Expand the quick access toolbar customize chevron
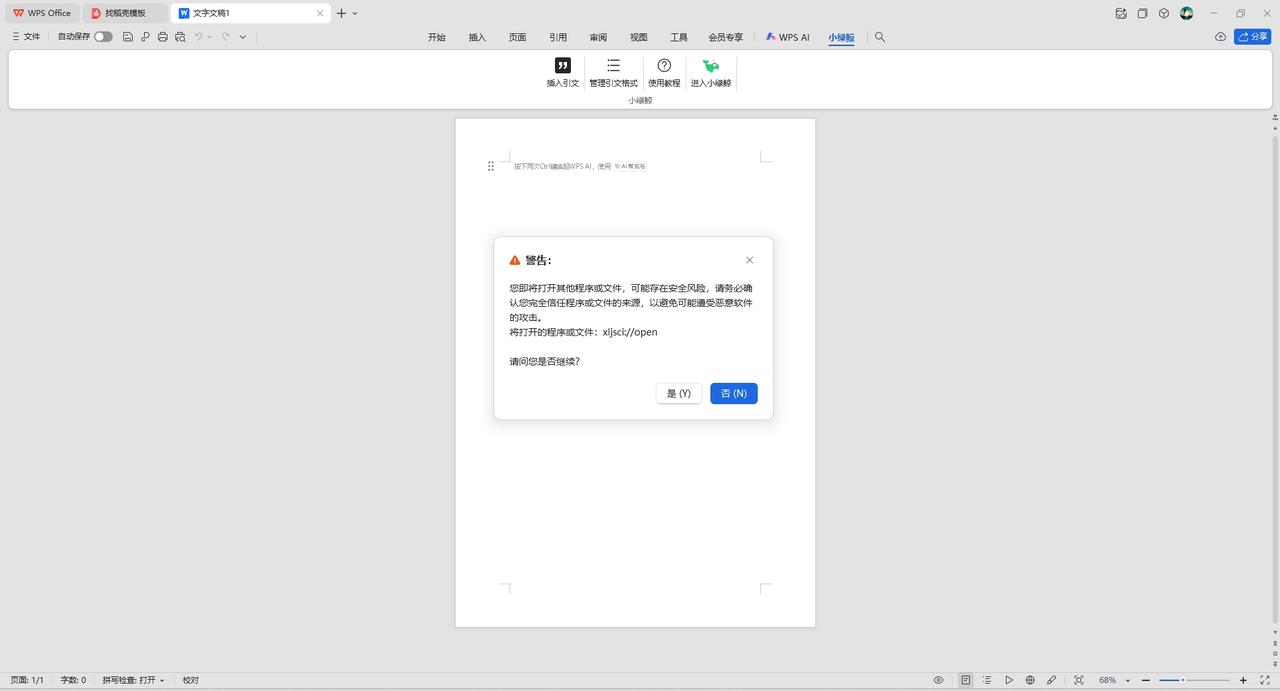Image resolution: width=1280 pixels, height=691 pixels. 243,37
